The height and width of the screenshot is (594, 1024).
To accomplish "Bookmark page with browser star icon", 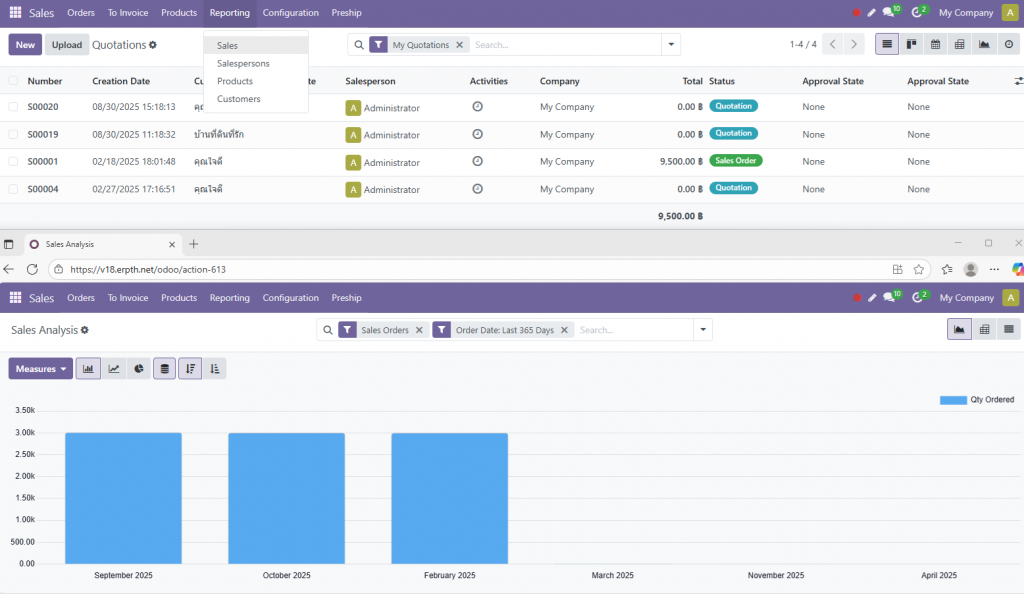I will click(x=919, y=270).
